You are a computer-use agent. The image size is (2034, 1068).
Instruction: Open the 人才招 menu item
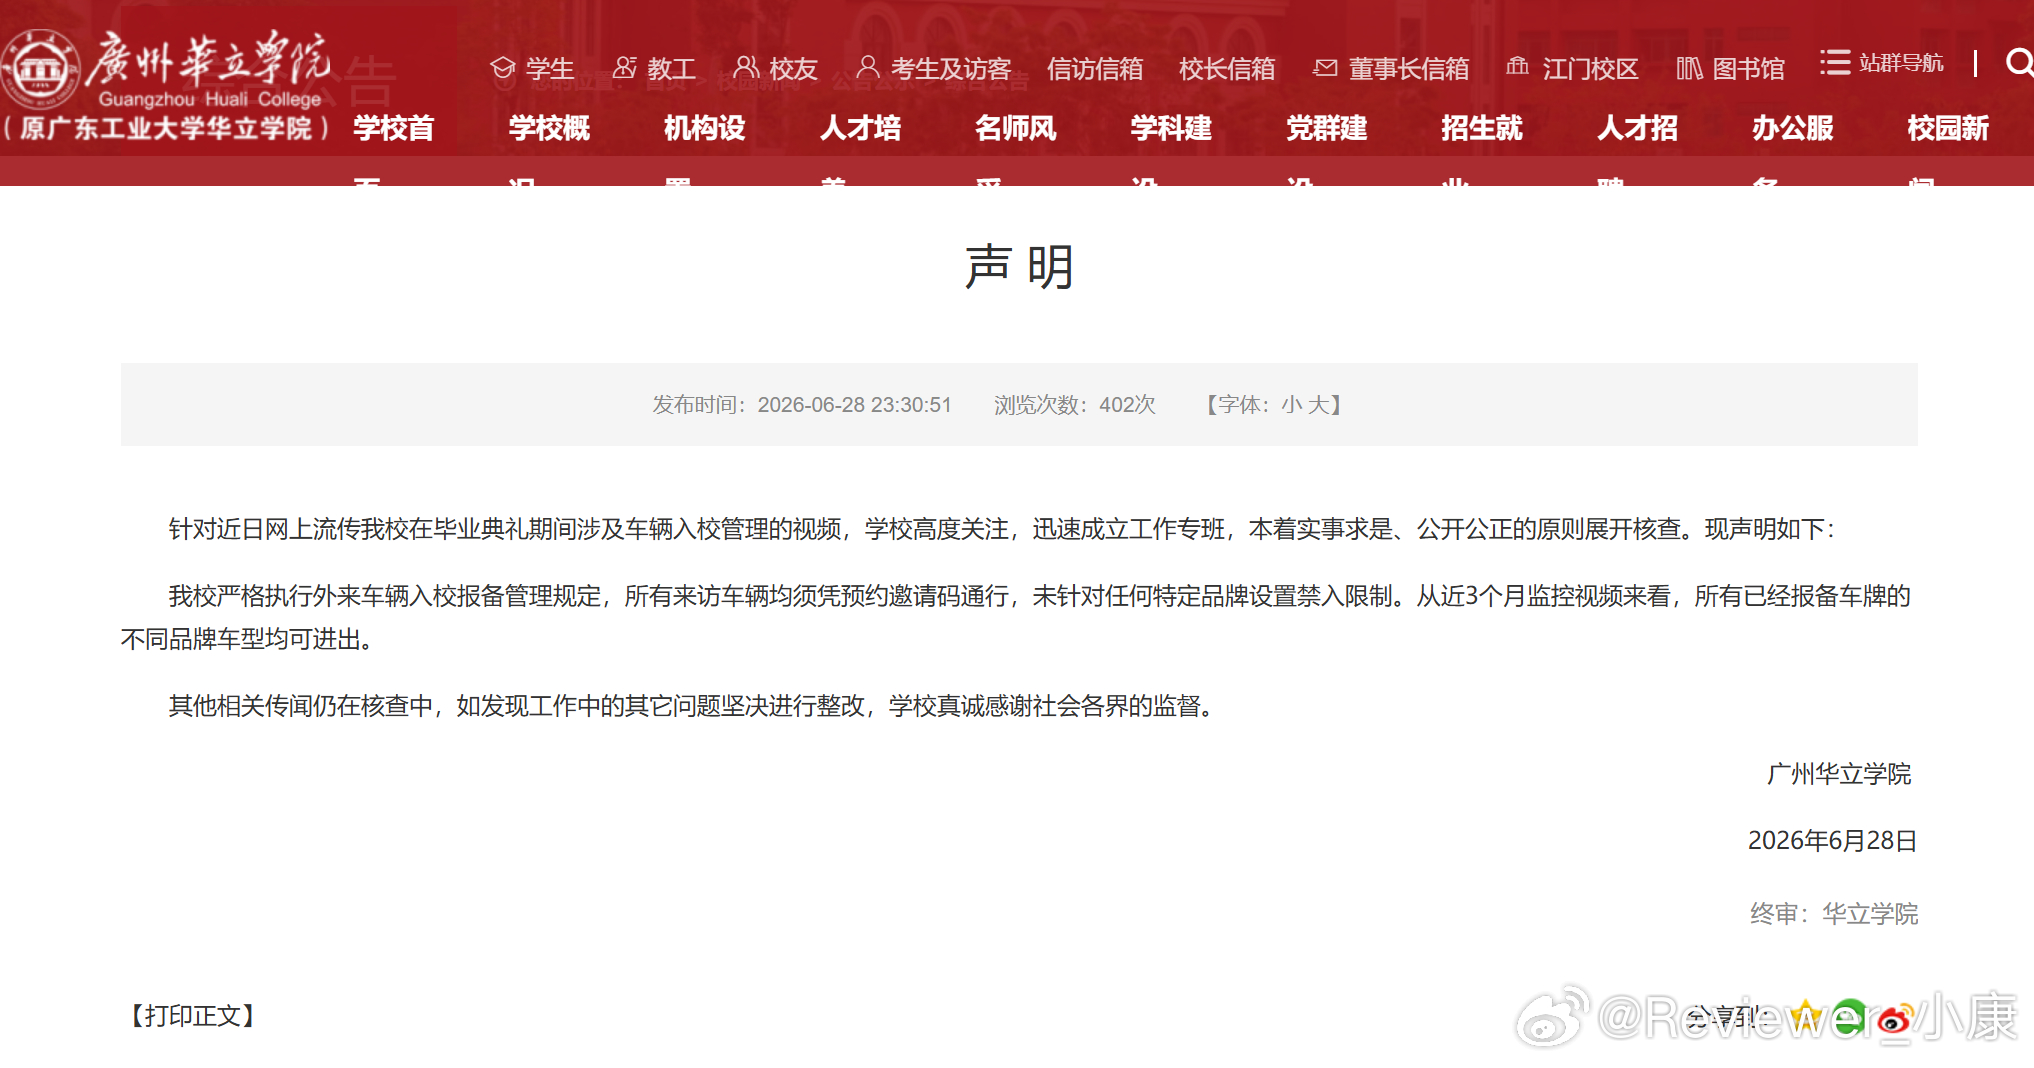pos(1638,128)
